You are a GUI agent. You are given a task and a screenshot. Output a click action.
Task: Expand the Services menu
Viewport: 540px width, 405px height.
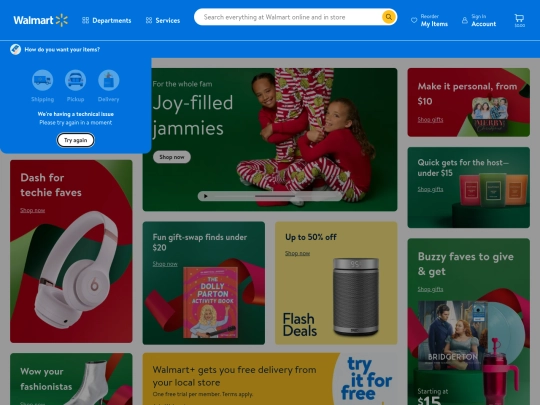163,20
